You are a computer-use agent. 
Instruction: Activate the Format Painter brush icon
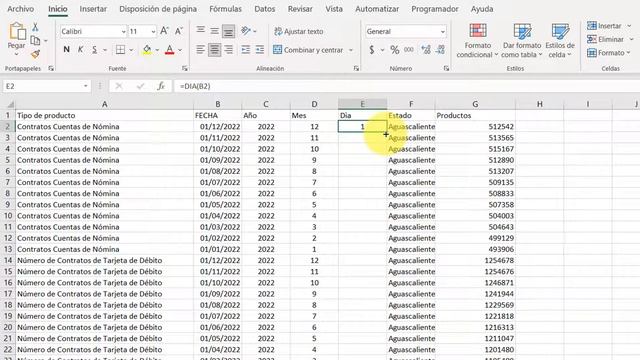36,54
